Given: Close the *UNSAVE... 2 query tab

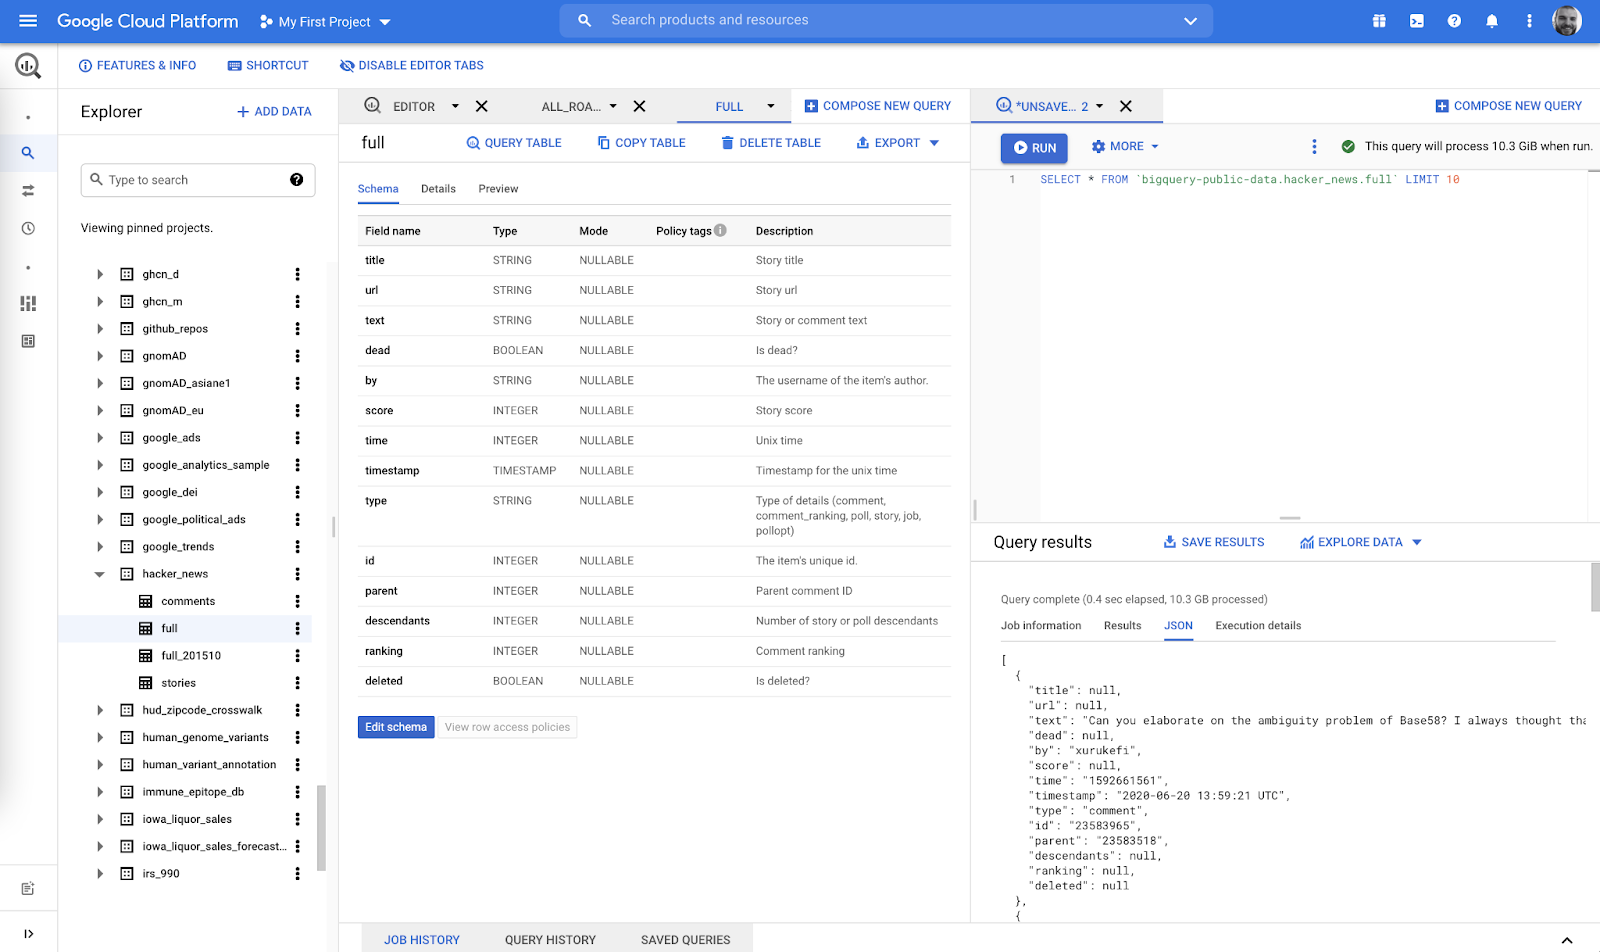Looking at the screenshot, I should pos(1125,106).
